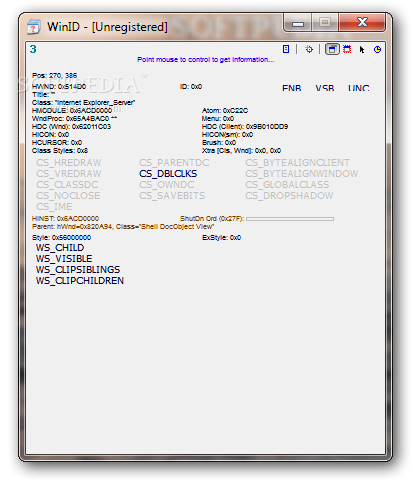Click the CS_GLOBALCLASS style flag
Viewport: 413px width, 482px height.
click(x=287, y=185)
